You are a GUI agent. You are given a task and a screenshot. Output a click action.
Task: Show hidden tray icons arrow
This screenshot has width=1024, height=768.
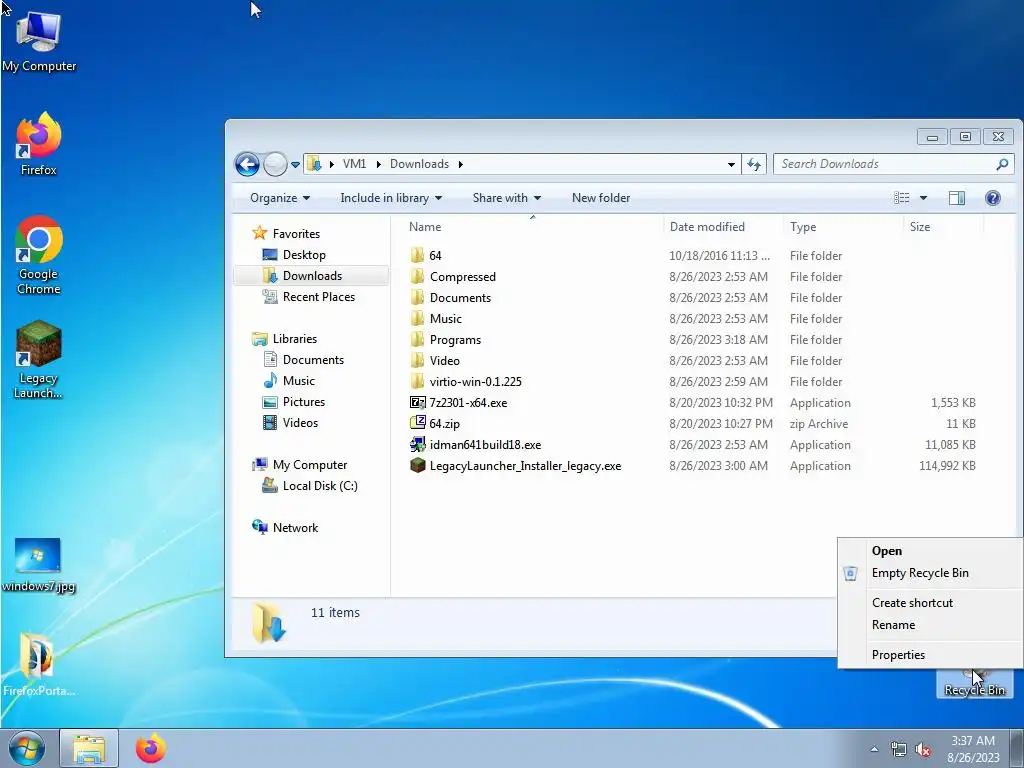[x=874, y=749]
